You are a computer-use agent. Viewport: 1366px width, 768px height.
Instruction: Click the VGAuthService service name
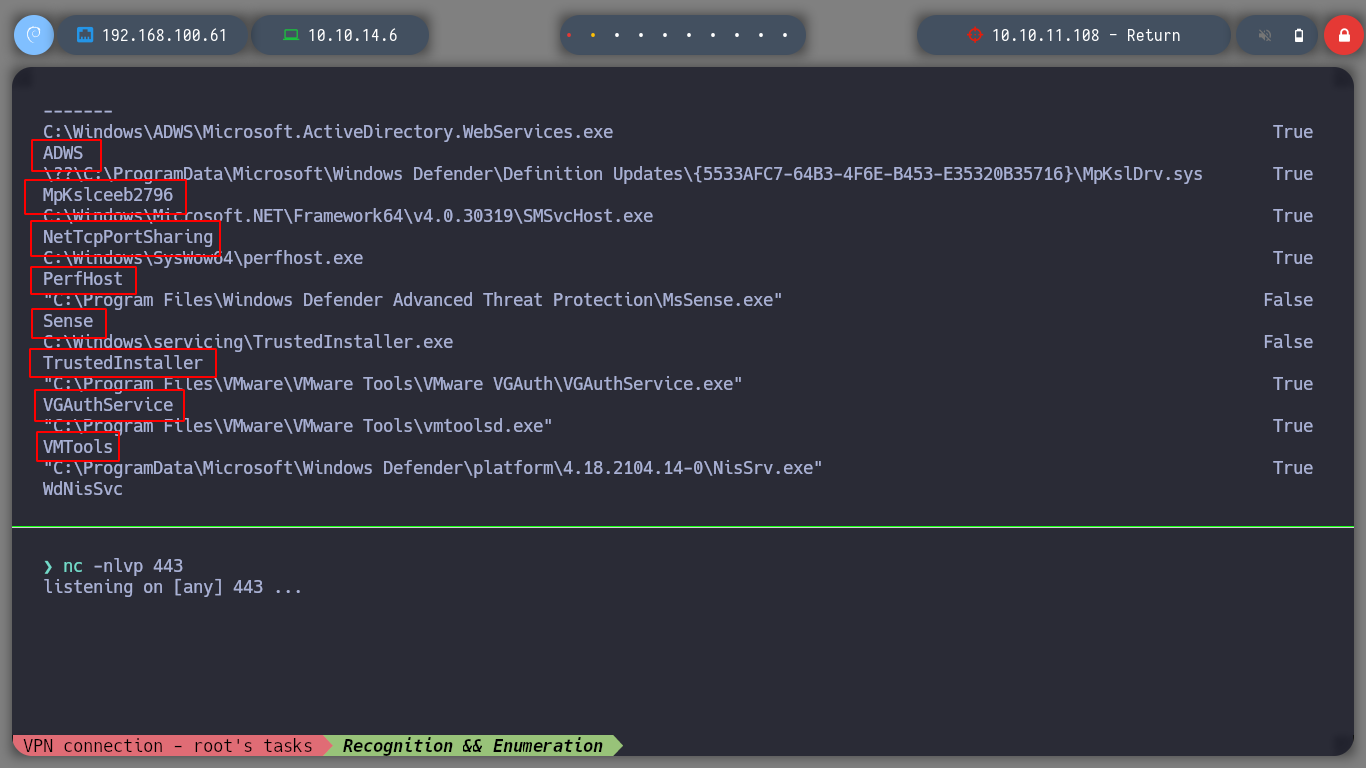(108, 405)
